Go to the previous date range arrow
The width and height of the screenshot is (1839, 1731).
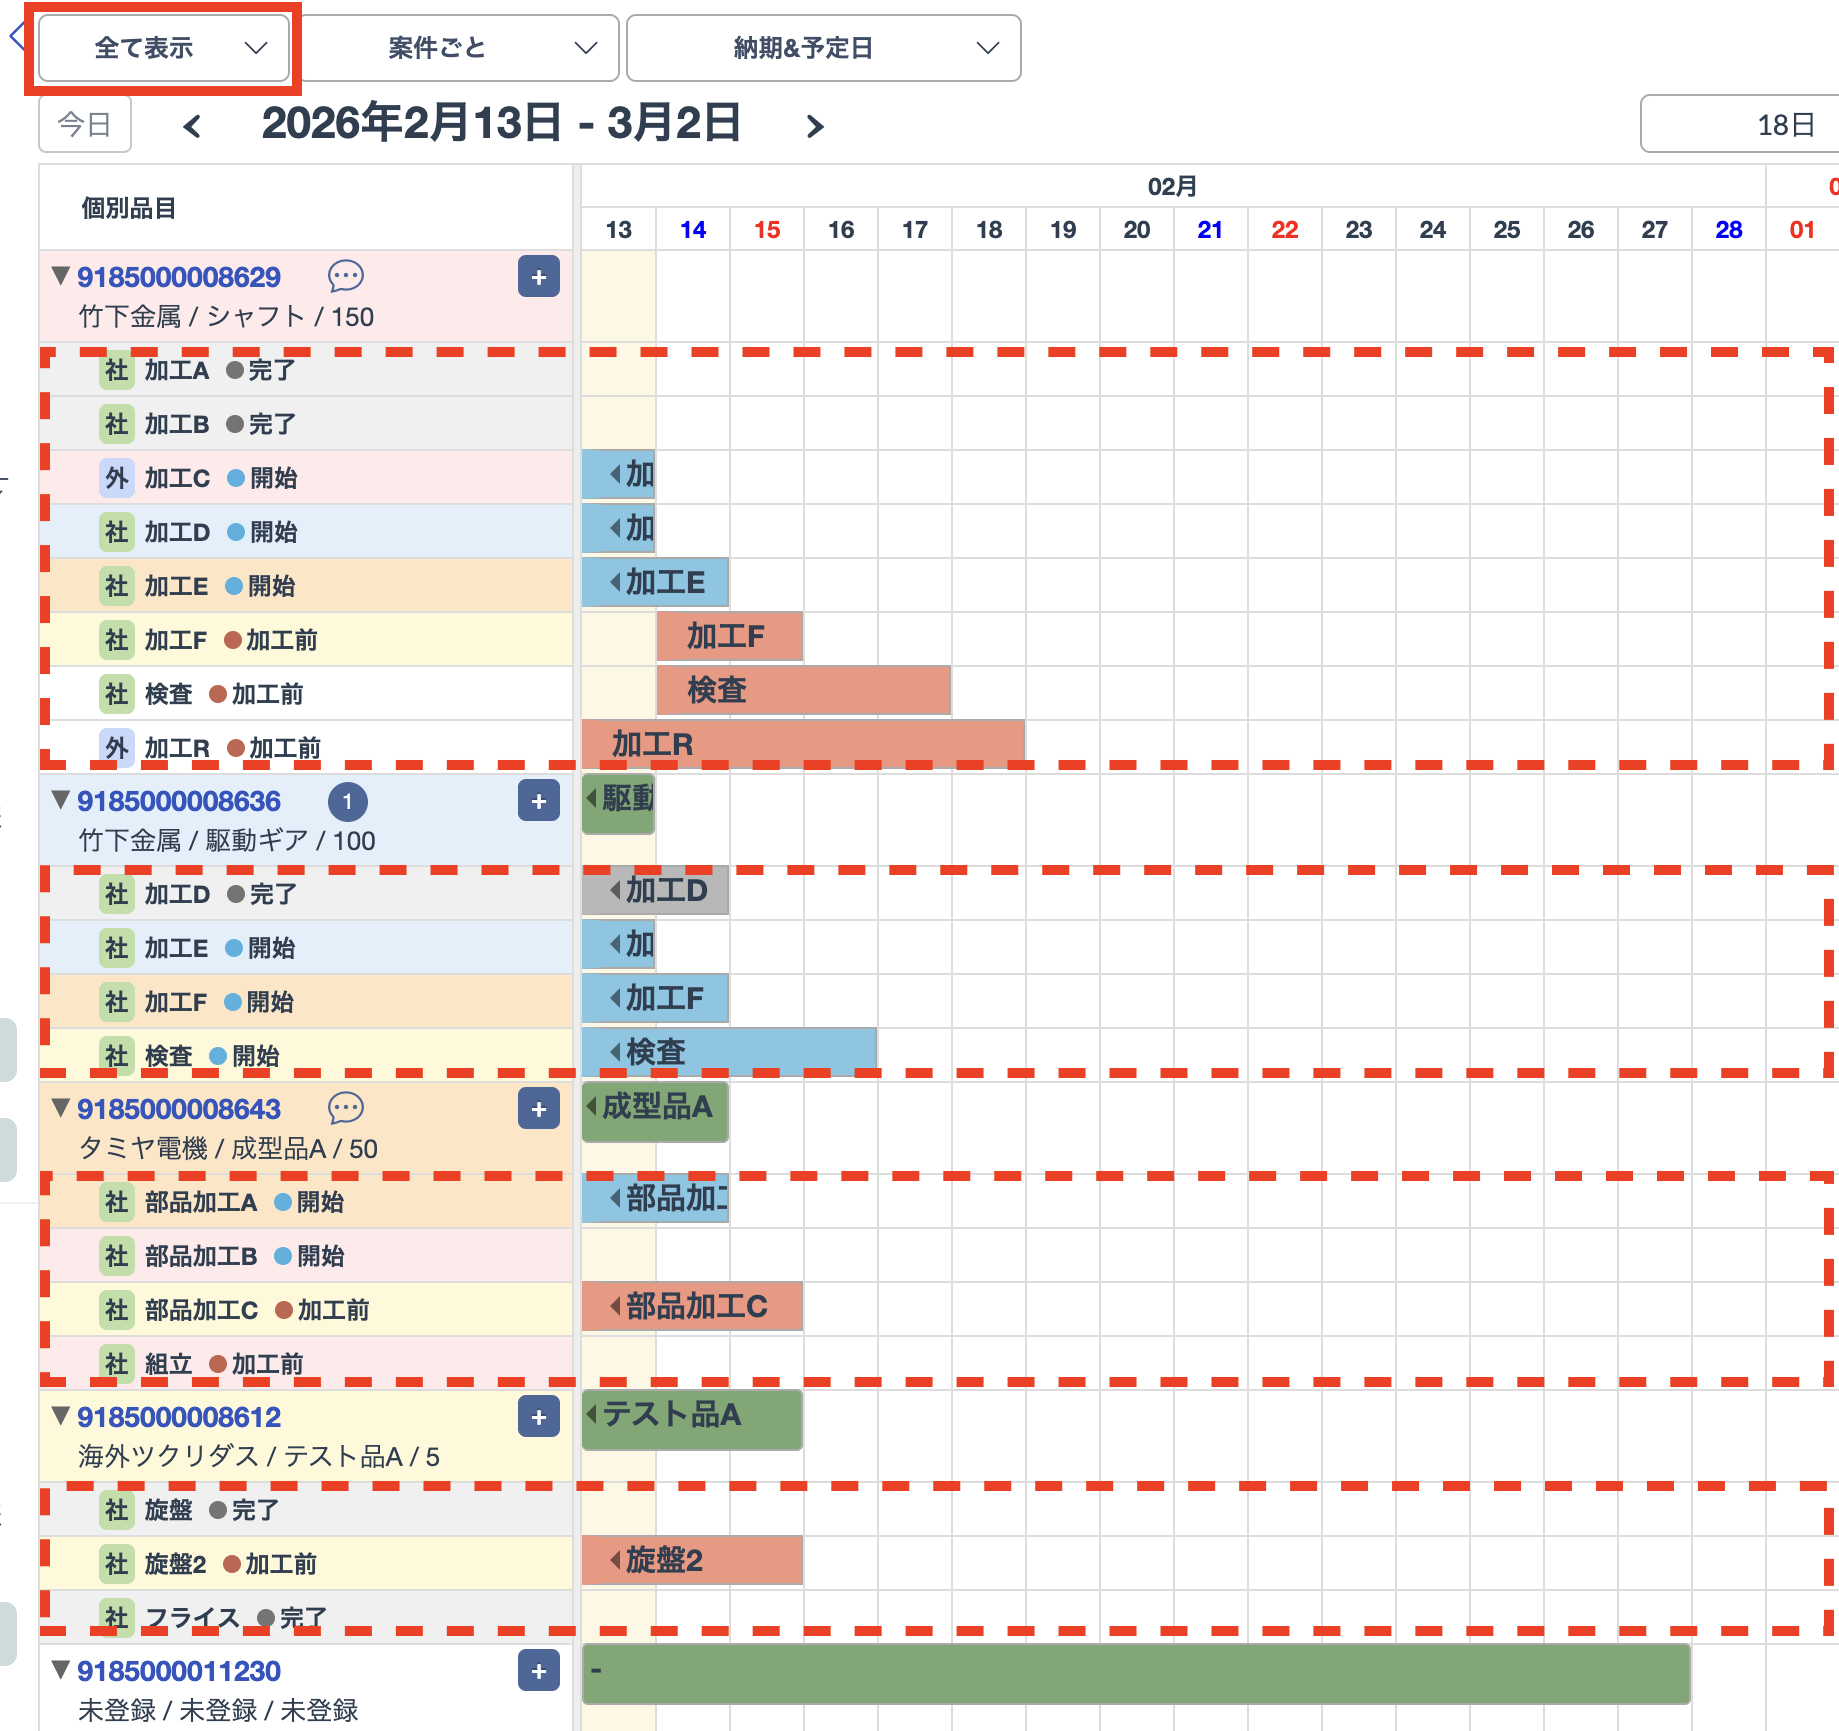[192, 126]
